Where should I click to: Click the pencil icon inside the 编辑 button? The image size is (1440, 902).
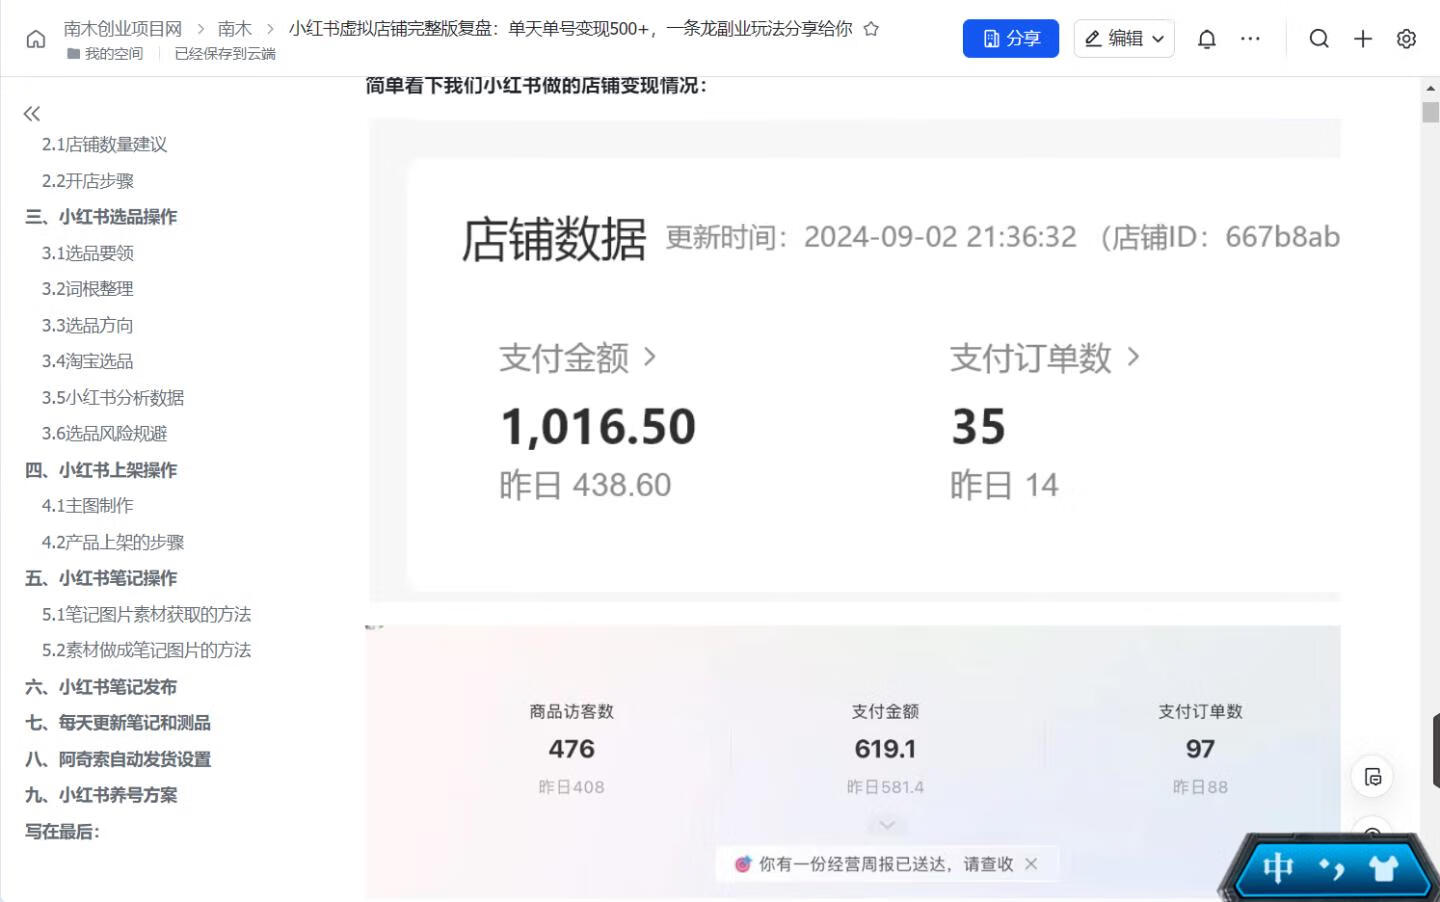click(1094, 38)
